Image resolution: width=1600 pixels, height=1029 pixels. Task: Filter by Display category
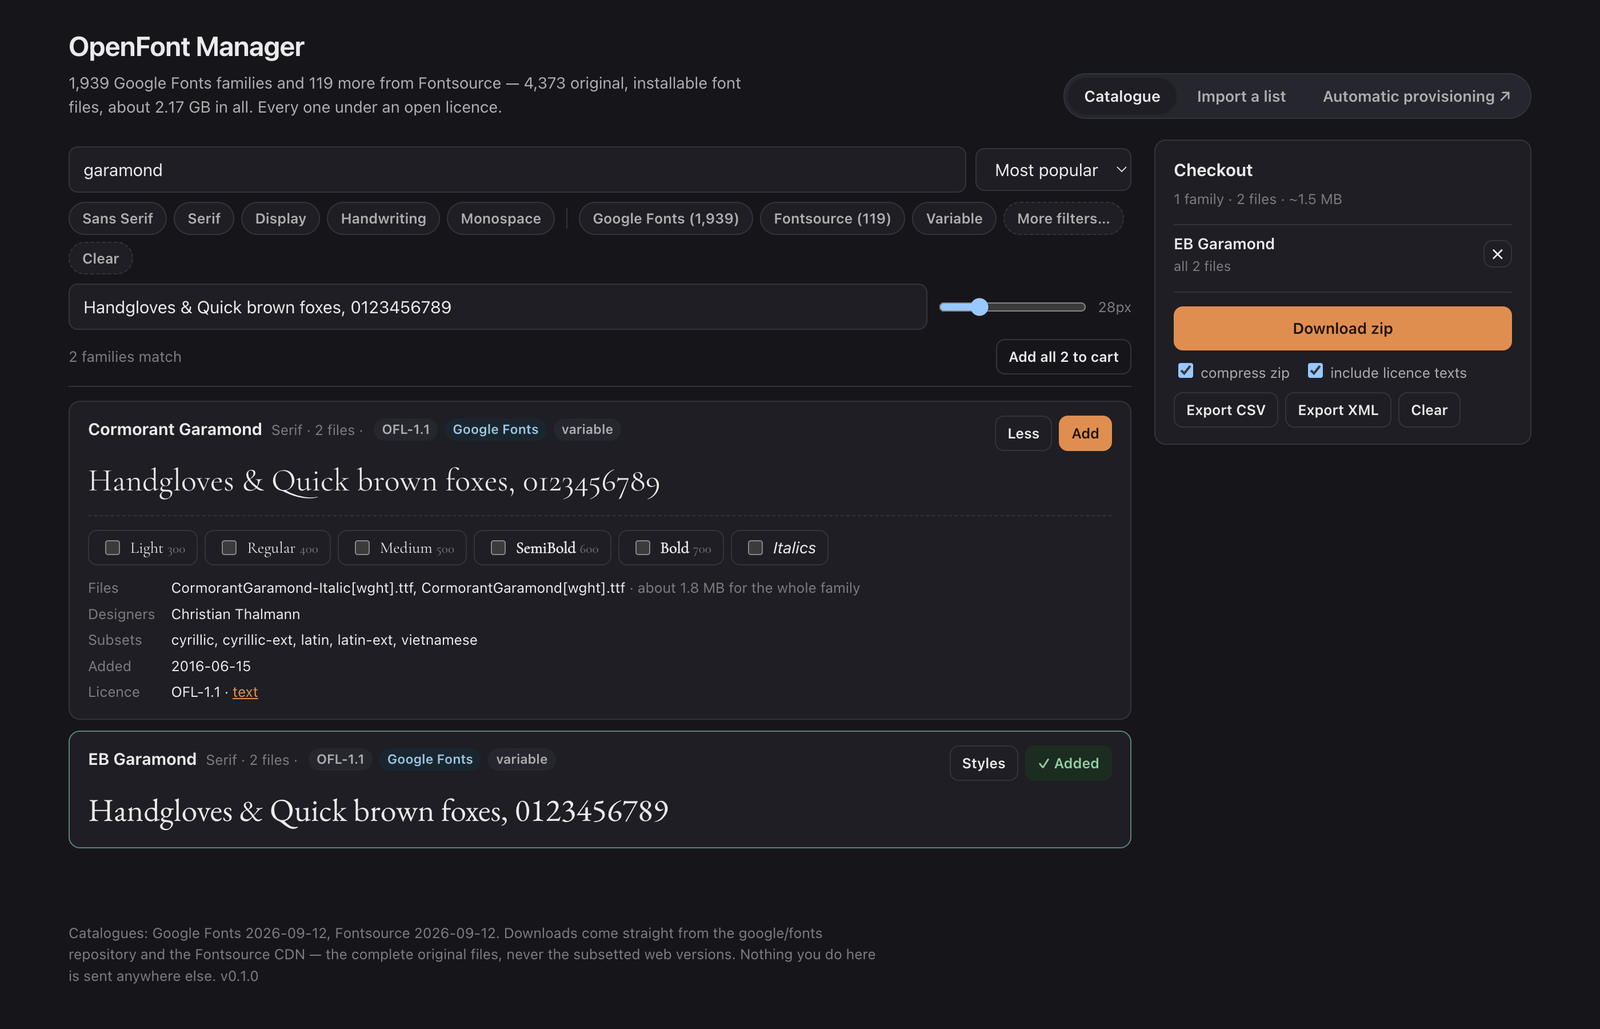point(280,219)
